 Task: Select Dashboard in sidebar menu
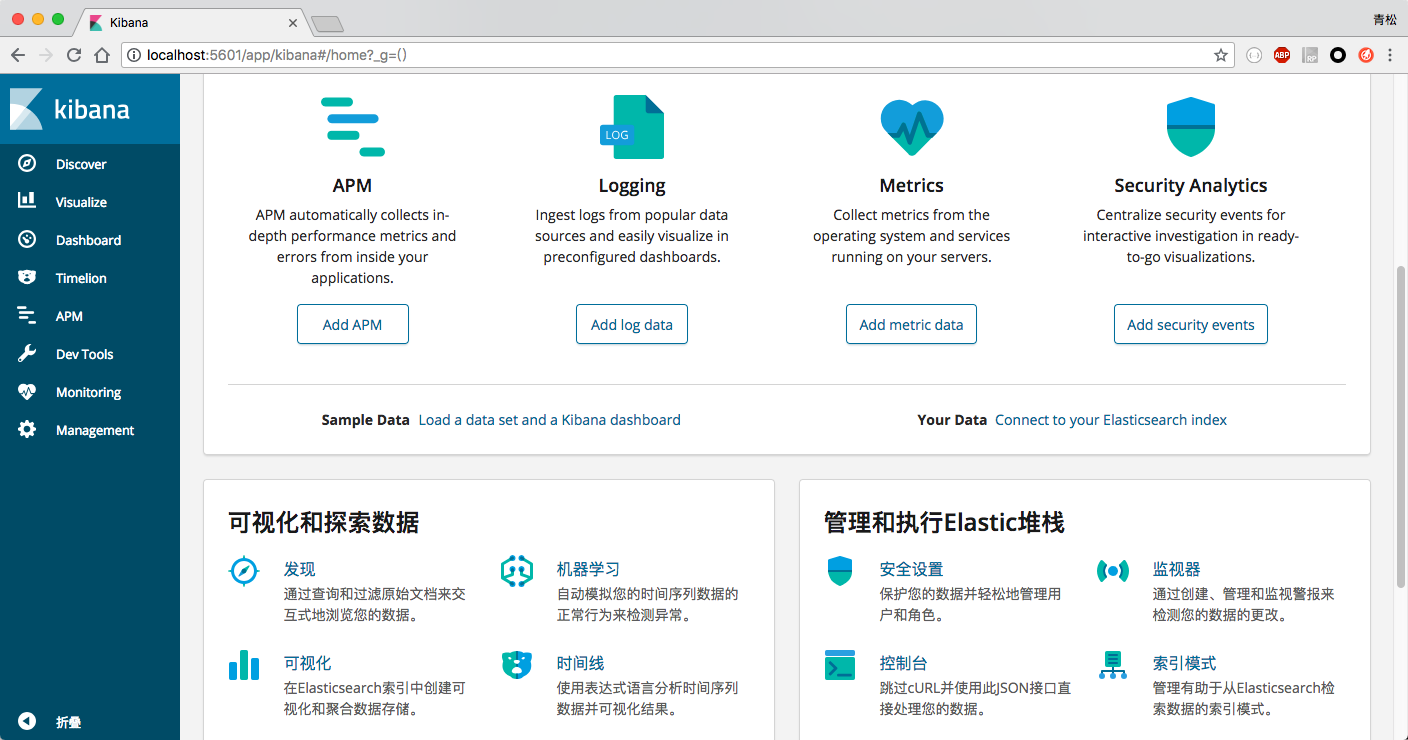88,240
